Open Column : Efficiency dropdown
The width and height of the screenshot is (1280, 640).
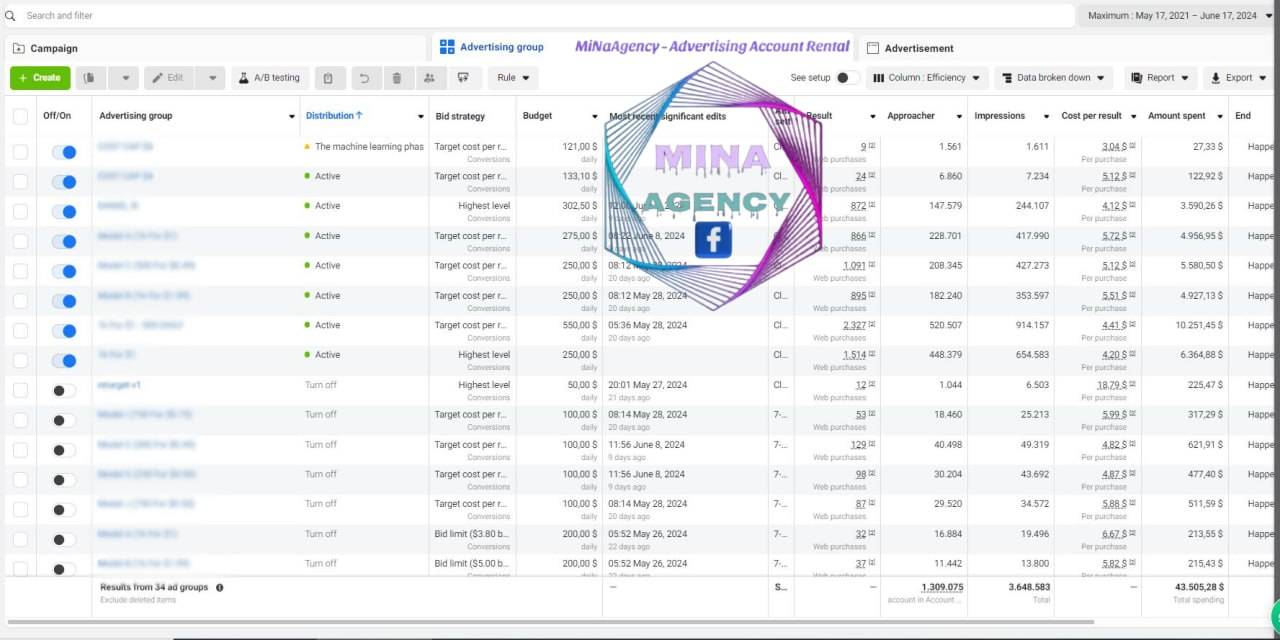pos(927,78)
